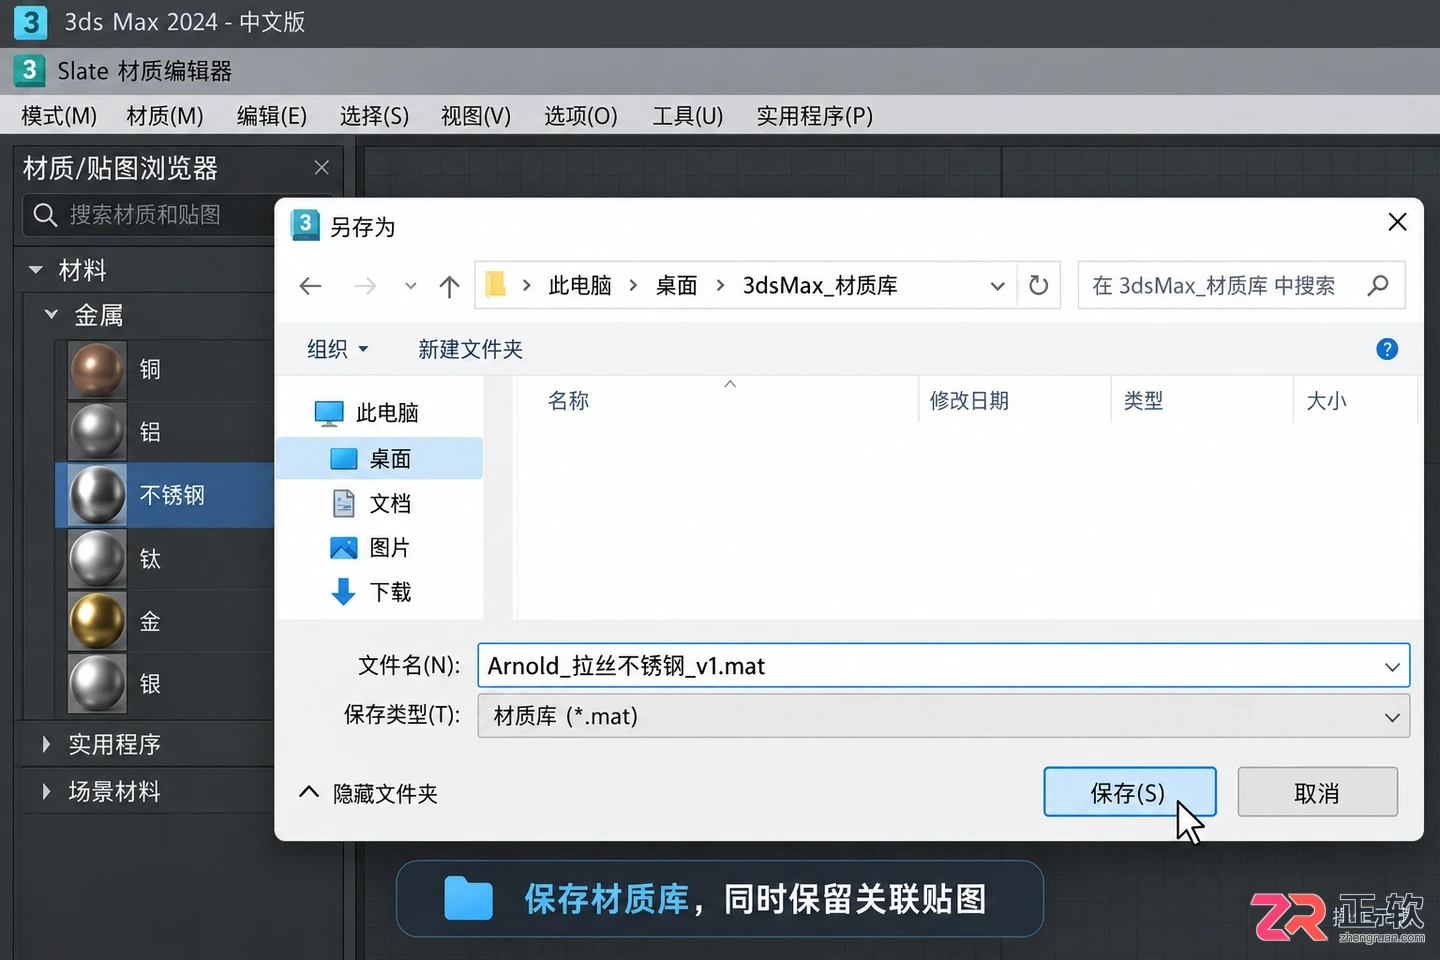Click the 不锈钢 stainless steel sphere thumbnail

click(97, 495)
